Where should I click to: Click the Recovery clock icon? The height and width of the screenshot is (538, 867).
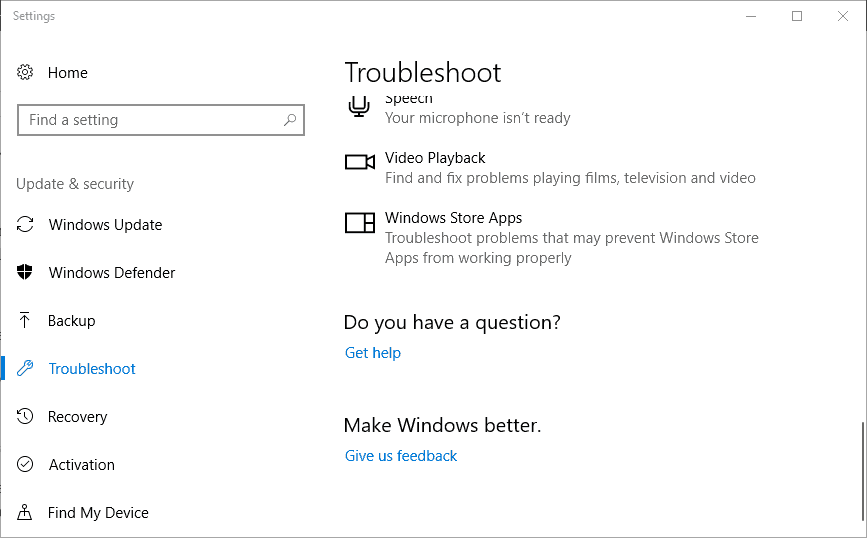click(25, 416)
